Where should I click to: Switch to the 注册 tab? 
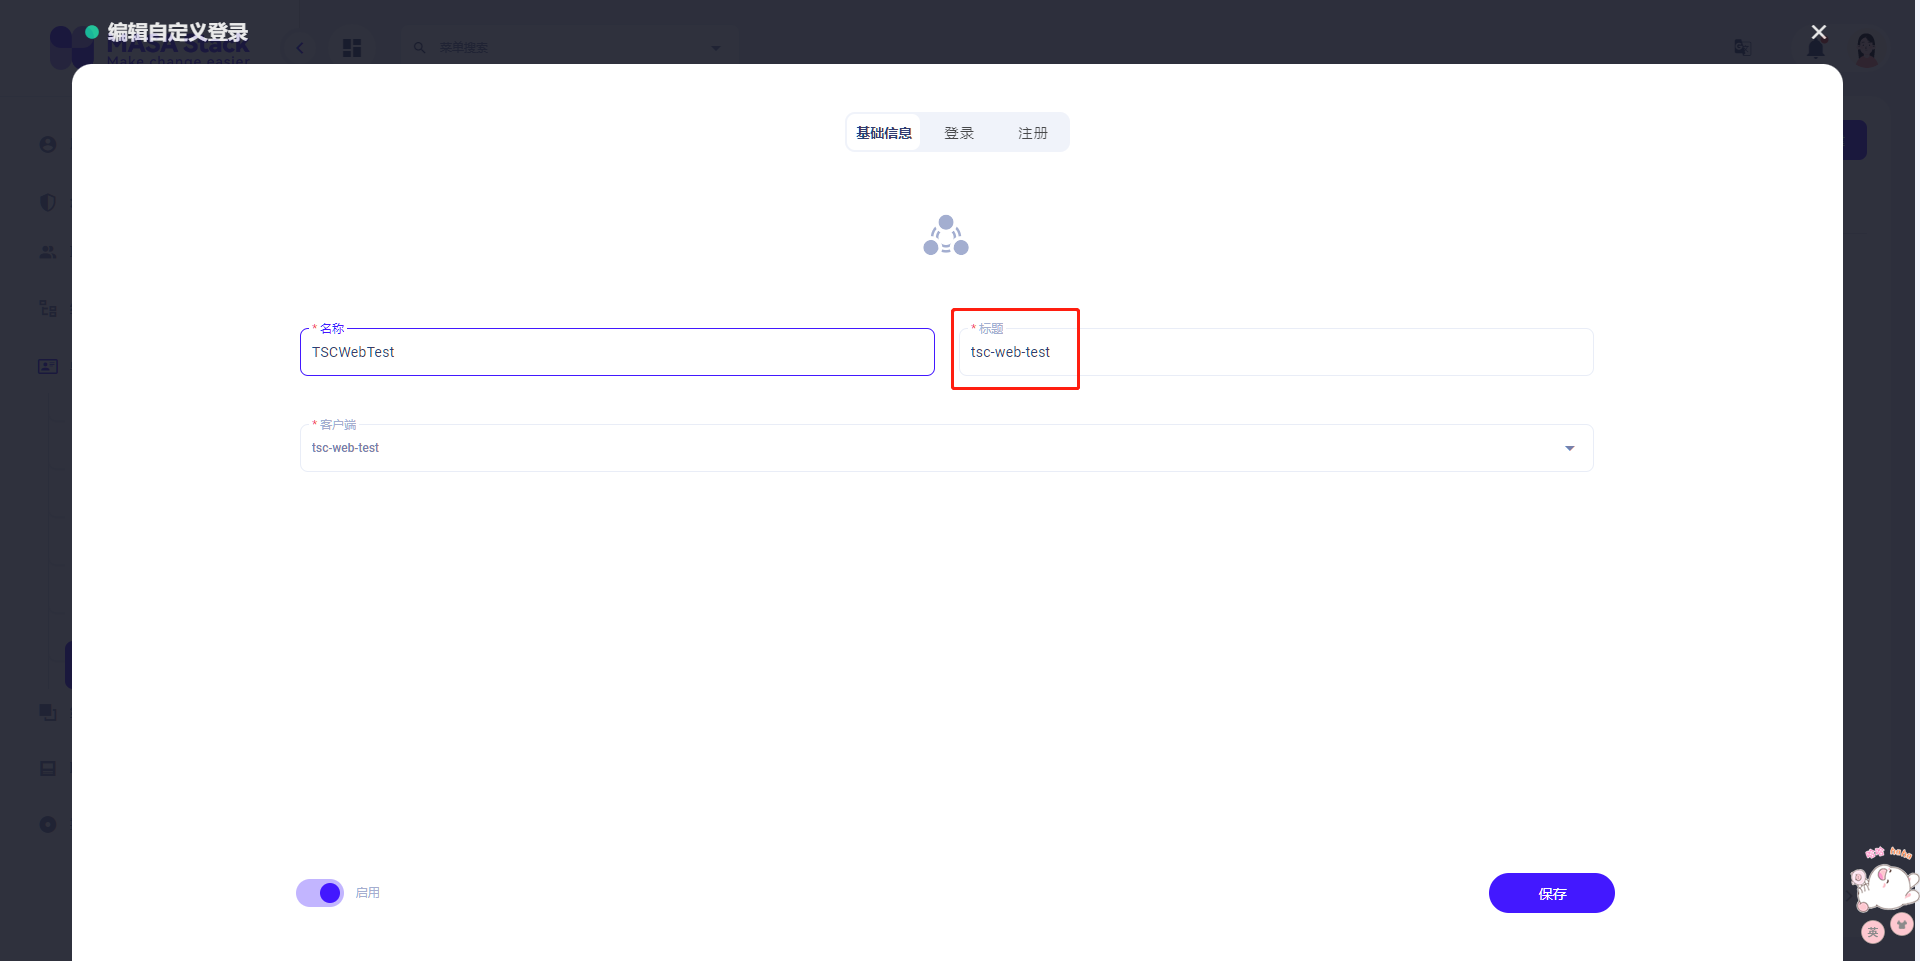pyautogui.click(x=1032, y=131)
